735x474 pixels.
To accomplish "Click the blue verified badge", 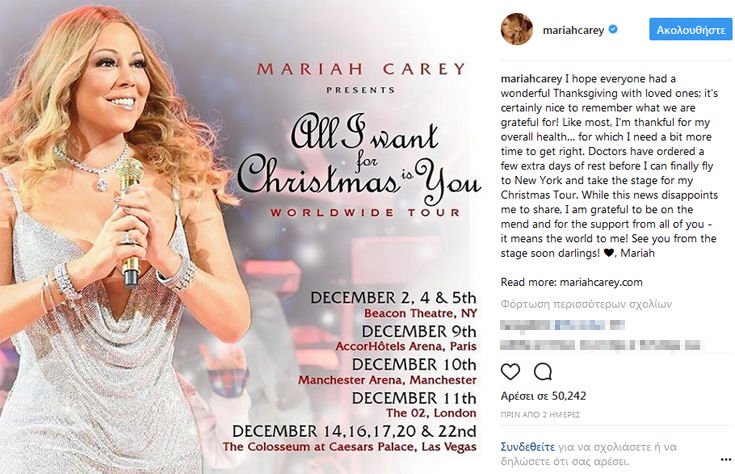I will click(613, 30).
